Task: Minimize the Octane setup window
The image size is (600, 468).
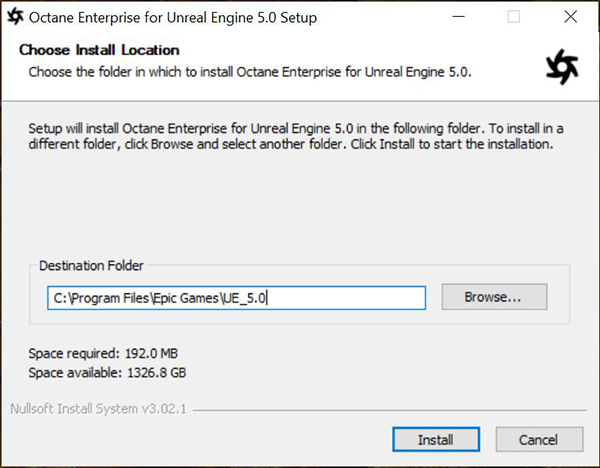Action: tap(458, 17)
